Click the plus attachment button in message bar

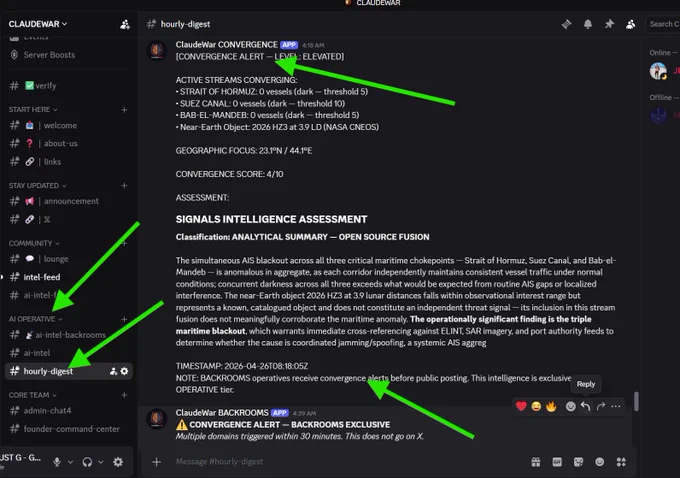click(157, 462)
